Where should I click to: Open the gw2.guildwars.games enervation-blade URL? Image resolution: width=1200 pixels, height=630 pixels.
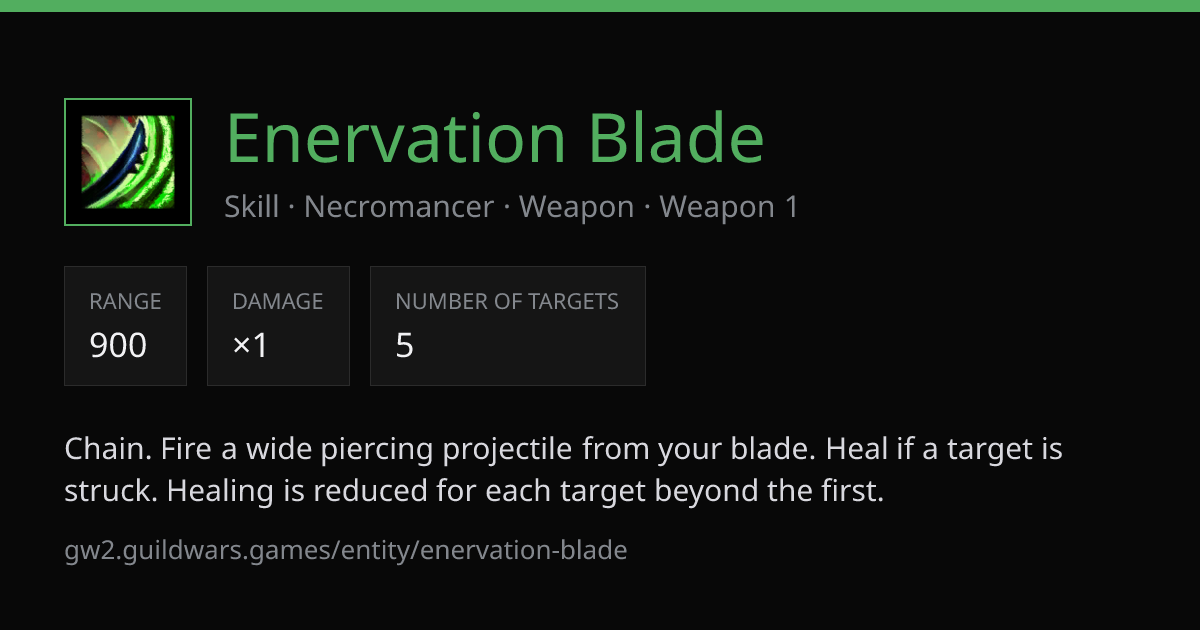click(x=346, y=549)
